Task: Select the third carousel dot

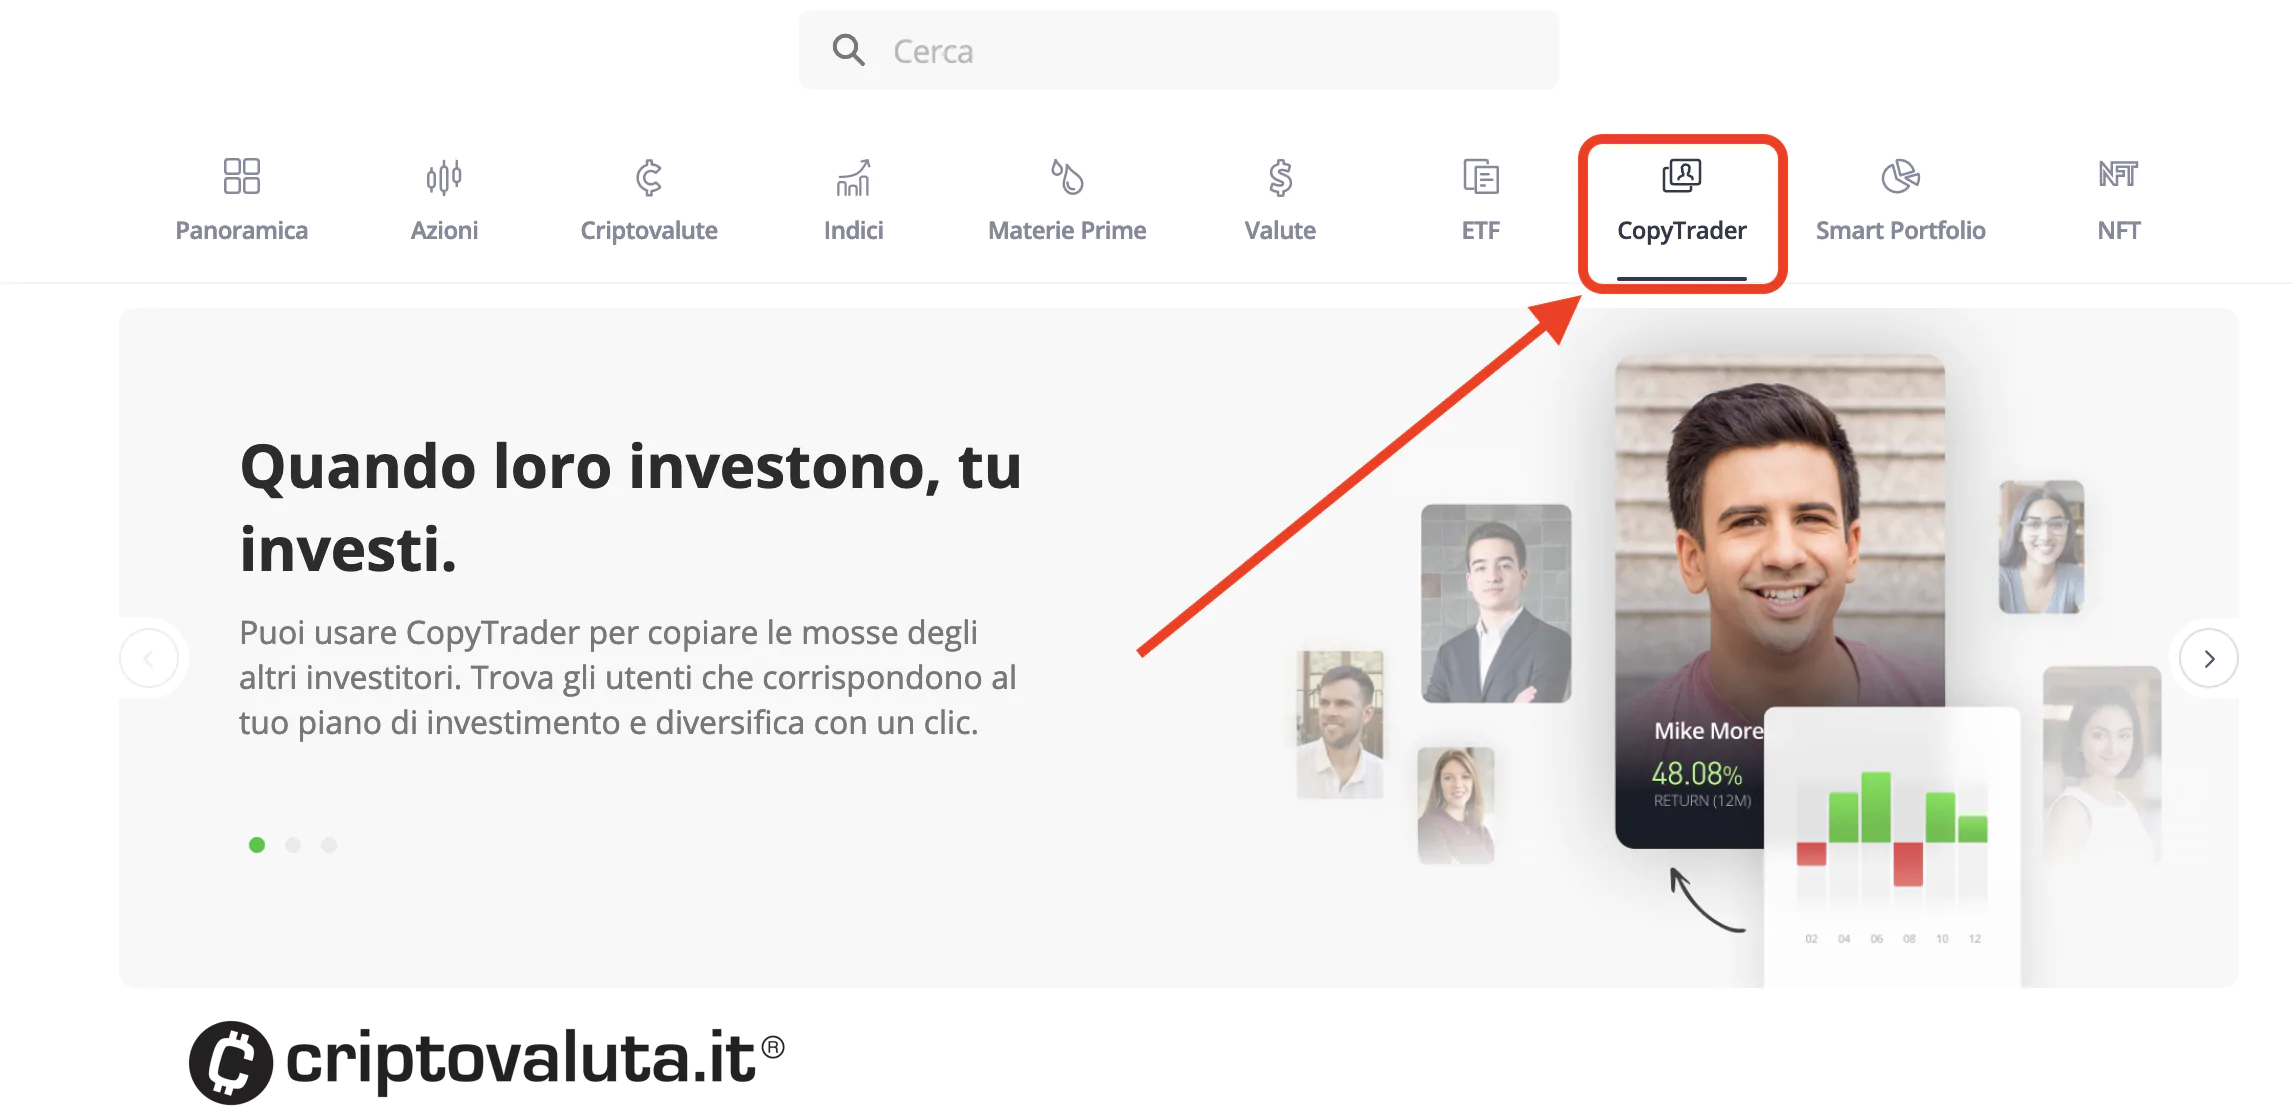Action: coord(329,845)
